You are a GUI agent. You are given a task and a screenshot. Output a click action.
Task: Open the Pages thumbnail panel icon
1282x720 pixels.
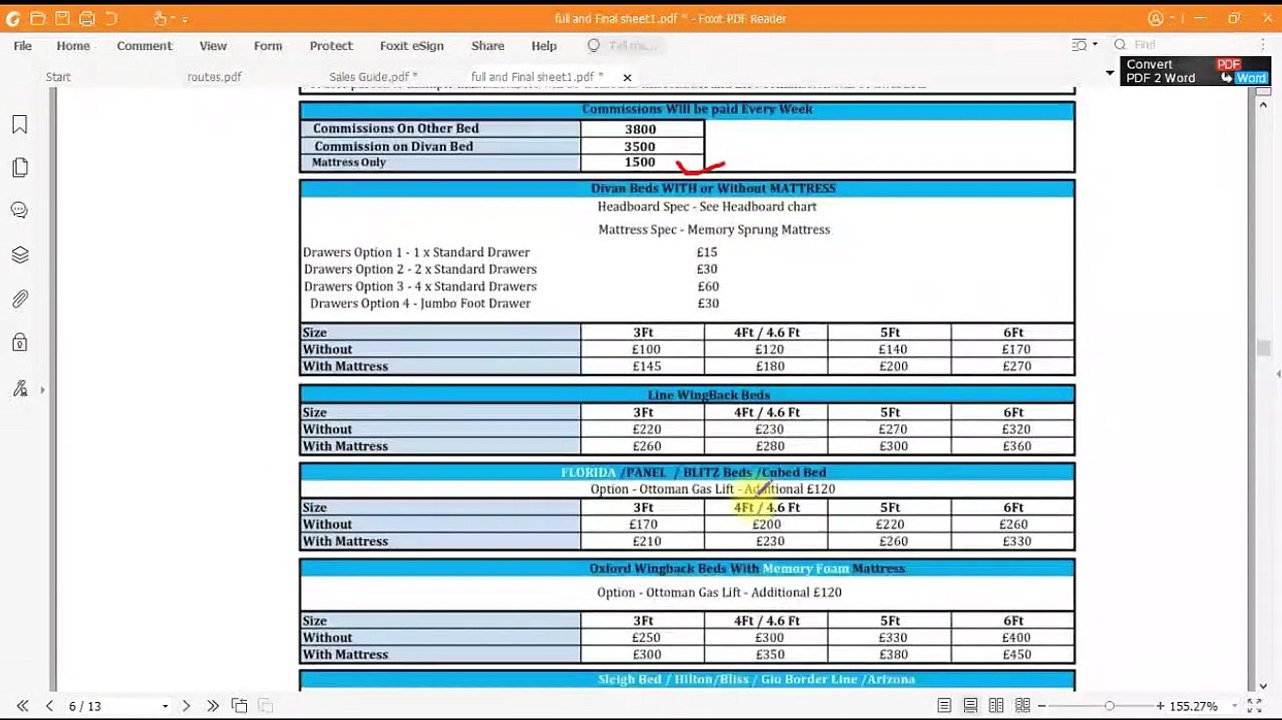point(20,168)
